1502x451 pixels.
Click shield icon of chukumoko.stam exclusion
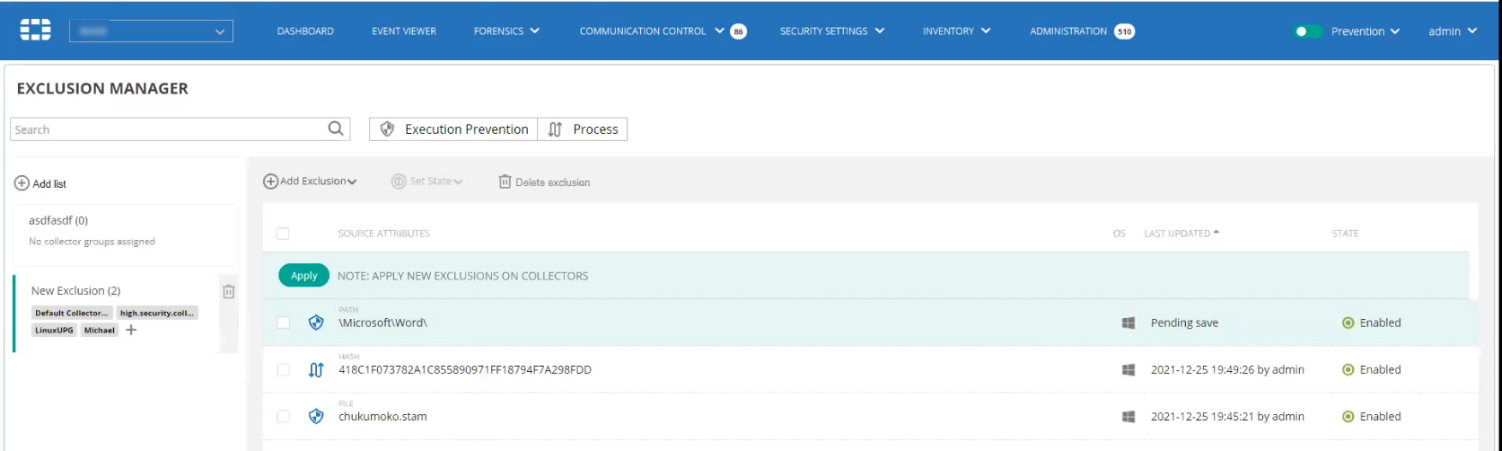point(316,416)
